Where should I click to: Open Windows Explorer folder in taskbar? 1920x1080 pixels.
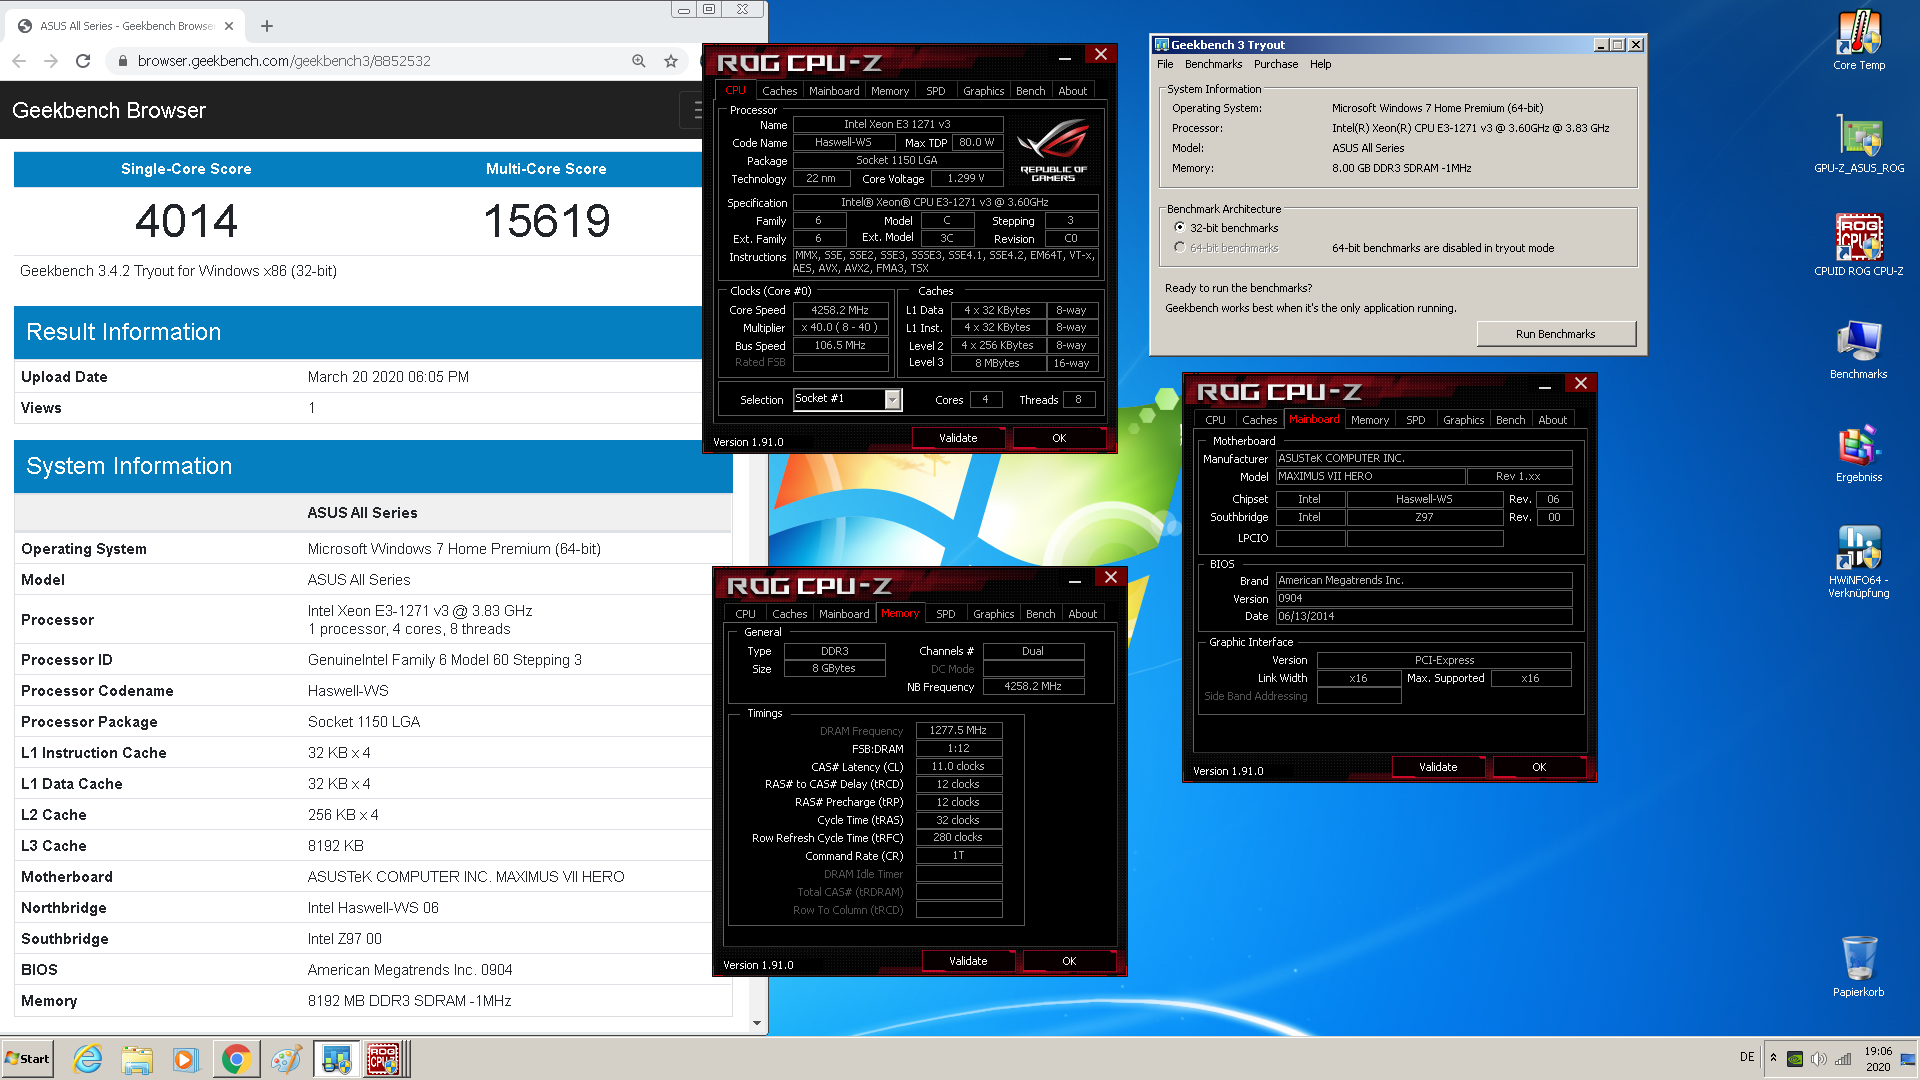(137, 1059)
